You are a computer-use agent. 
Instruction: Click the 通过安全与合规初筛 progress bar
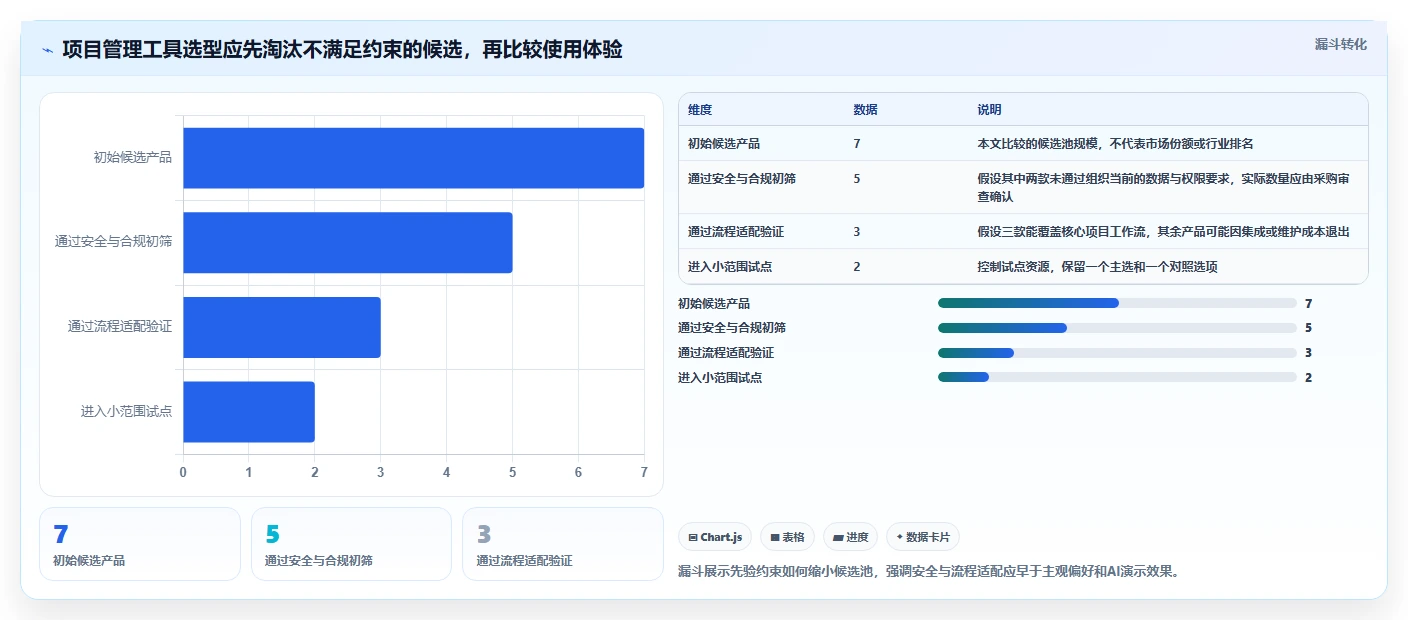point(1117,327)
